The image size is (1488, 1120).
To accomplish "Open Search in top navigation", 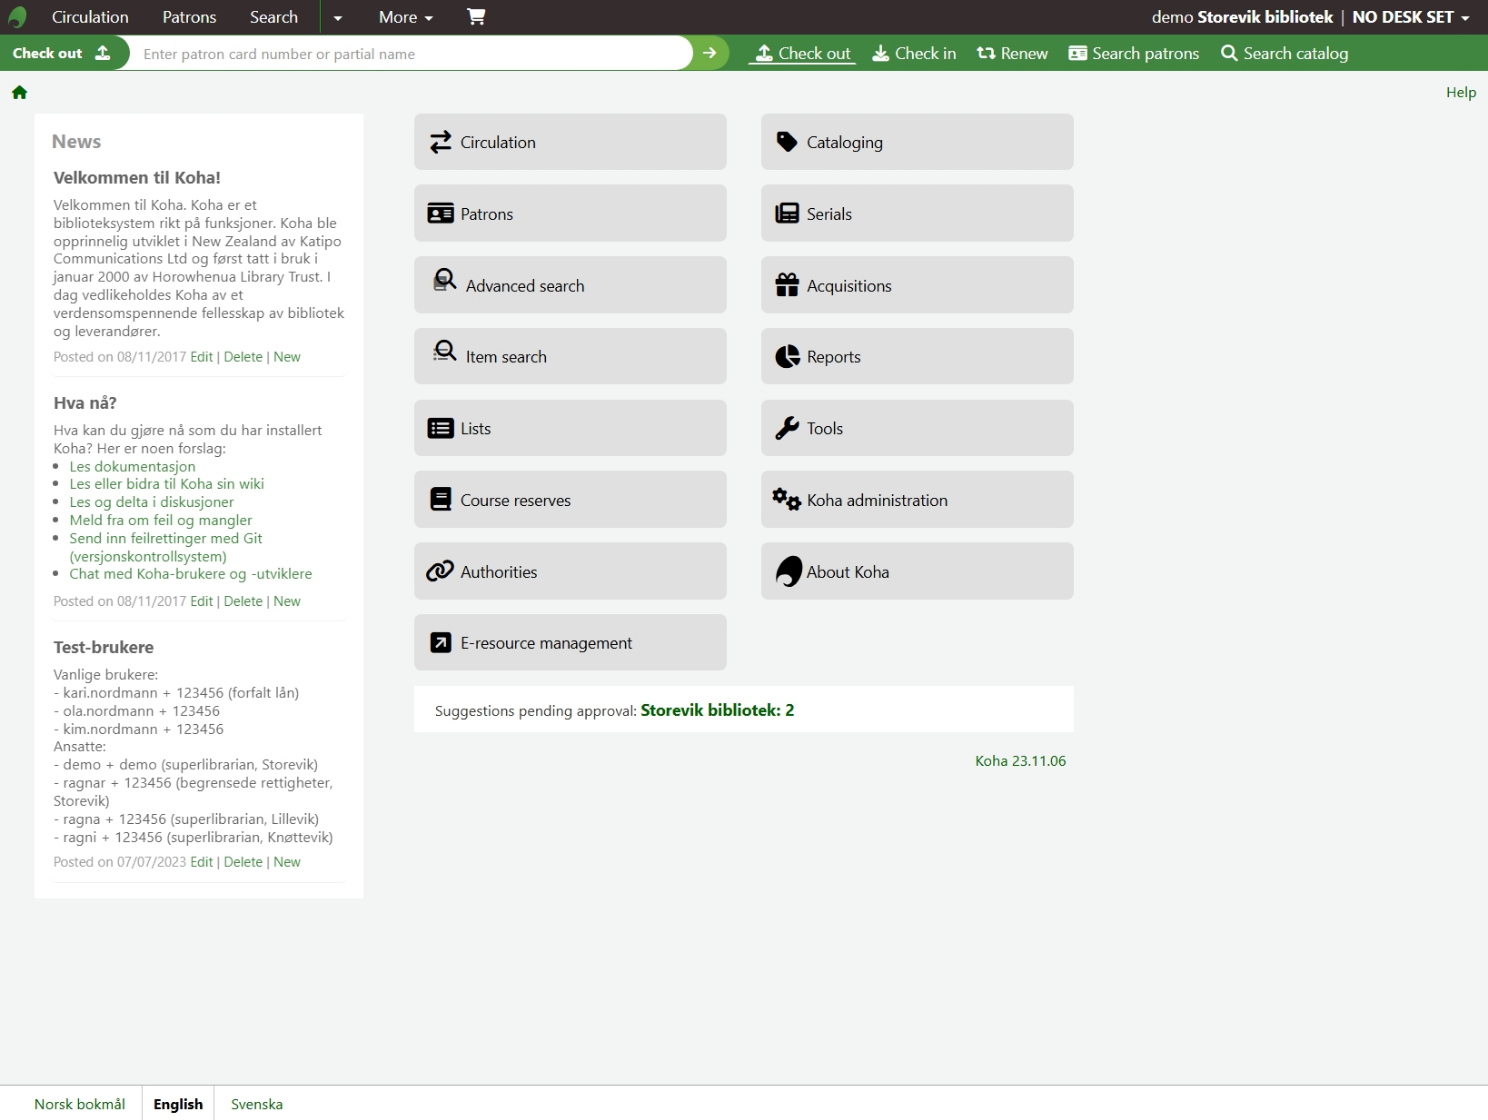I will pyautogui.click(x=274, y=17).
